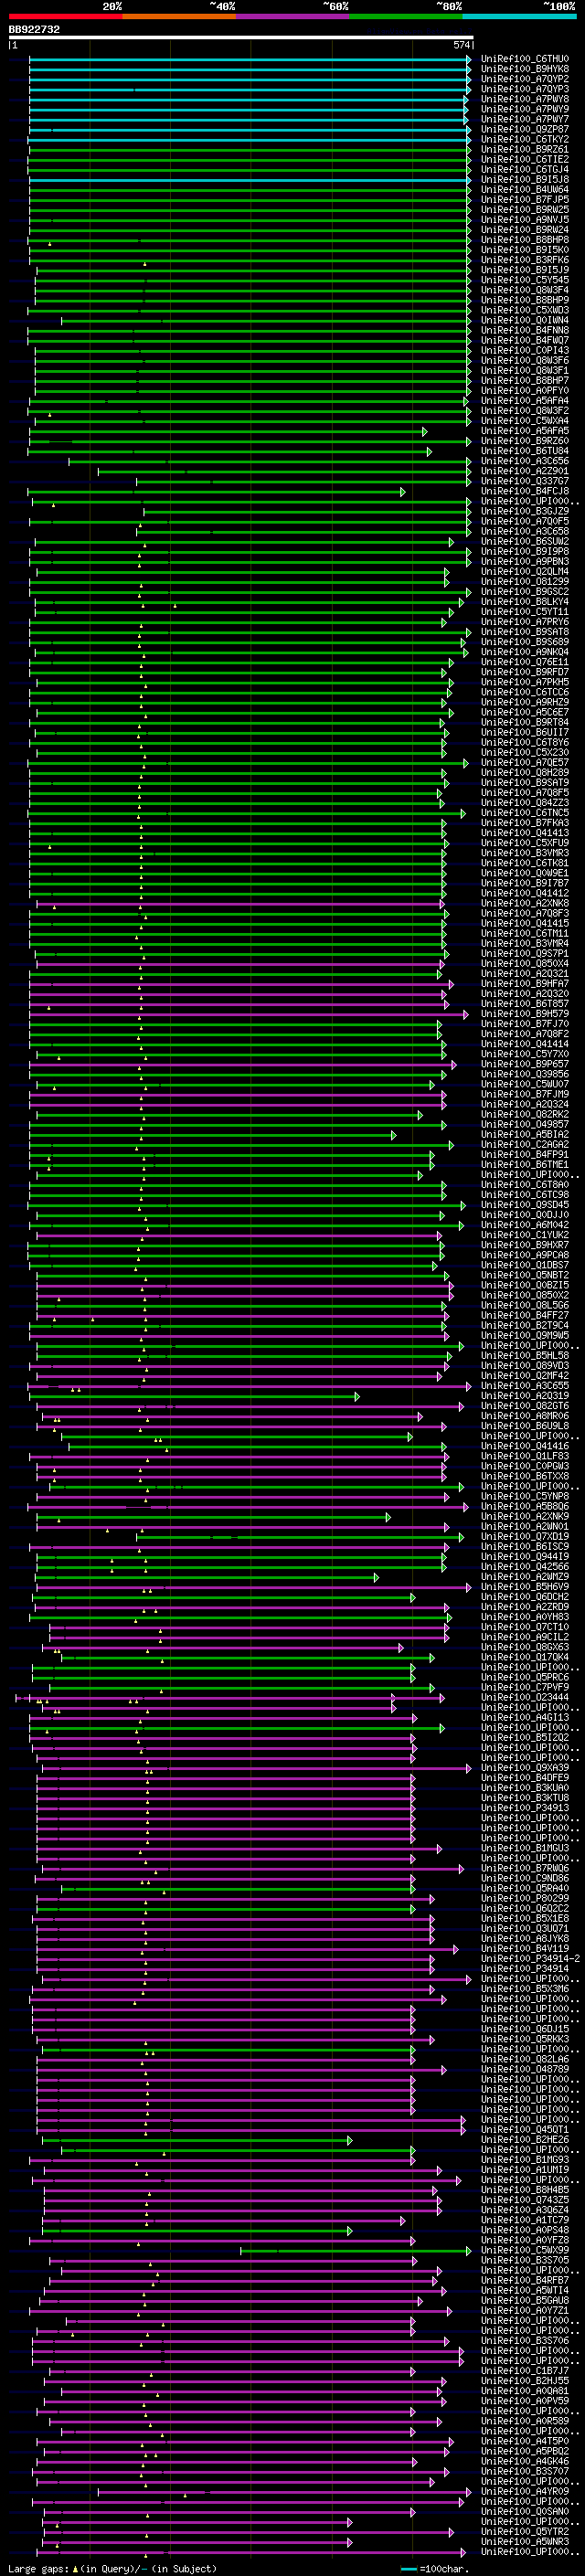Open hit UniRef100_Q9ZP87
Image resolution: width=585 pixels, height=2576 pixels.
click(525, 130)
